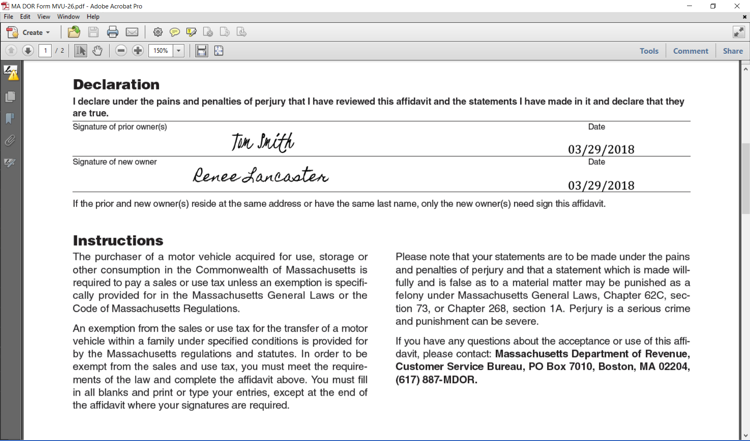This screenshot has width=750, height=441.
Task: Zoom in with the plus button
Action: pyautogui.click(x=138, y=50)
